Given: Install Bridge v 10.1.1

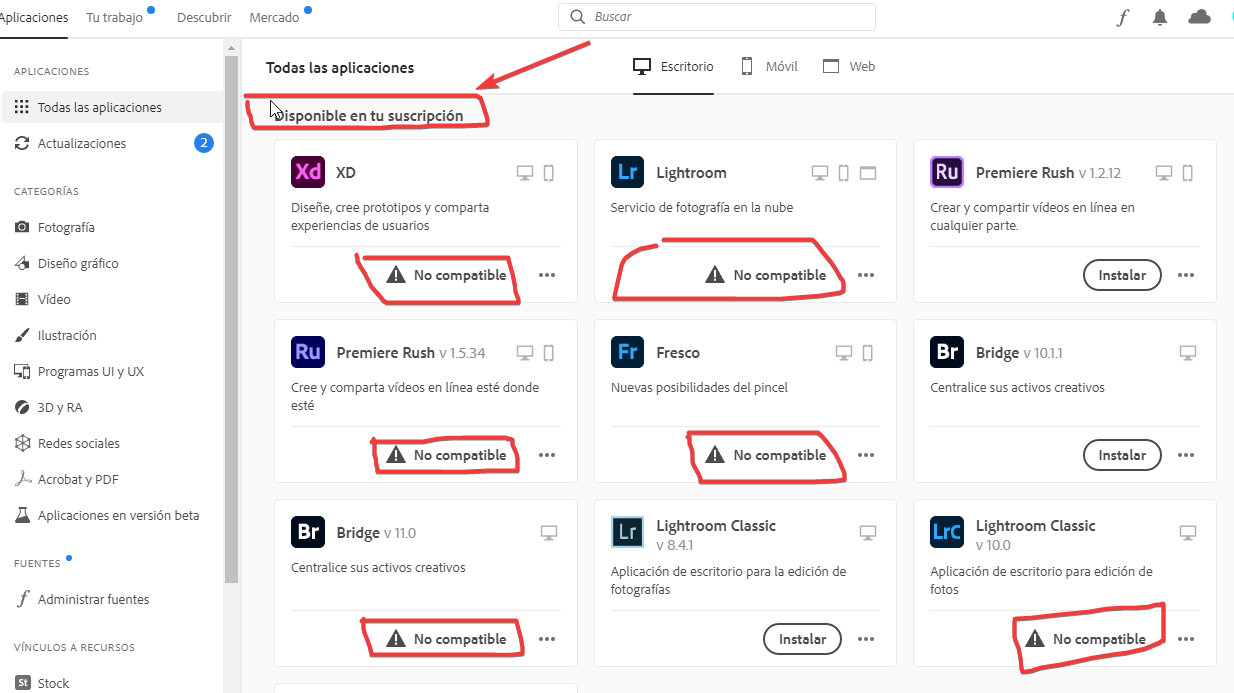Looking at the screenshot, I should point(1122,455).
